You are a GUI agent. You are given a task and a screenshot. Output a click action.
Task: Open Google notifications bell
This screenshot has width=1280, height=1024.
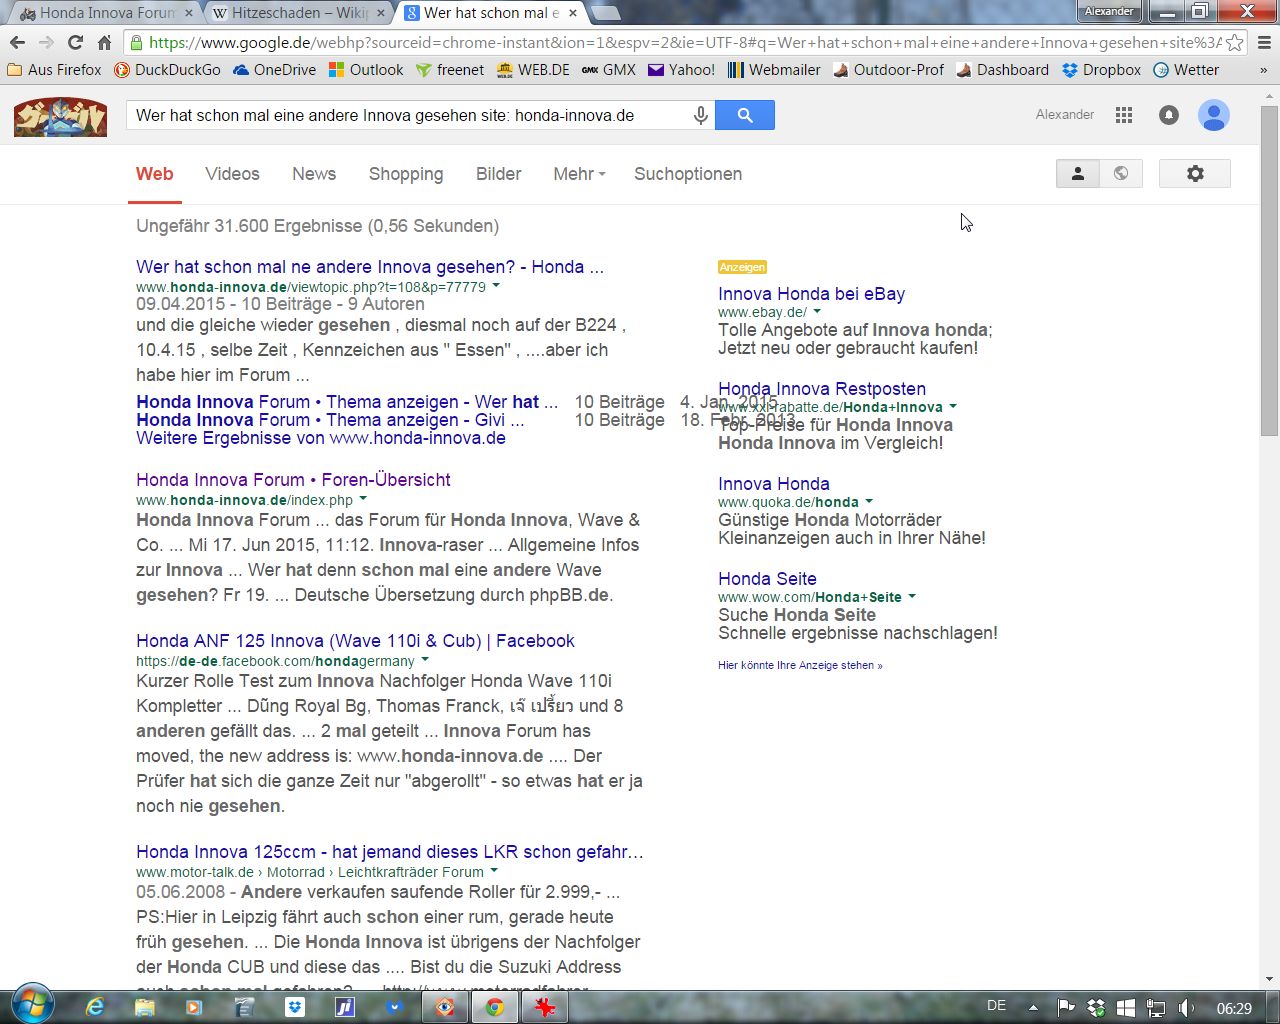(1168, 115)
